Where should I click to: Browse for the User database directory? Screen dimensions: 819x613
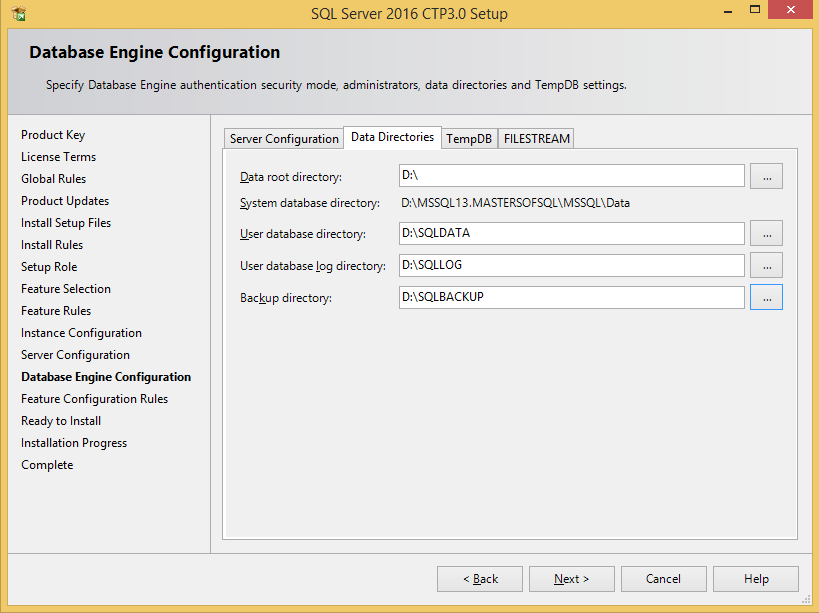click(x=766, y=233)
